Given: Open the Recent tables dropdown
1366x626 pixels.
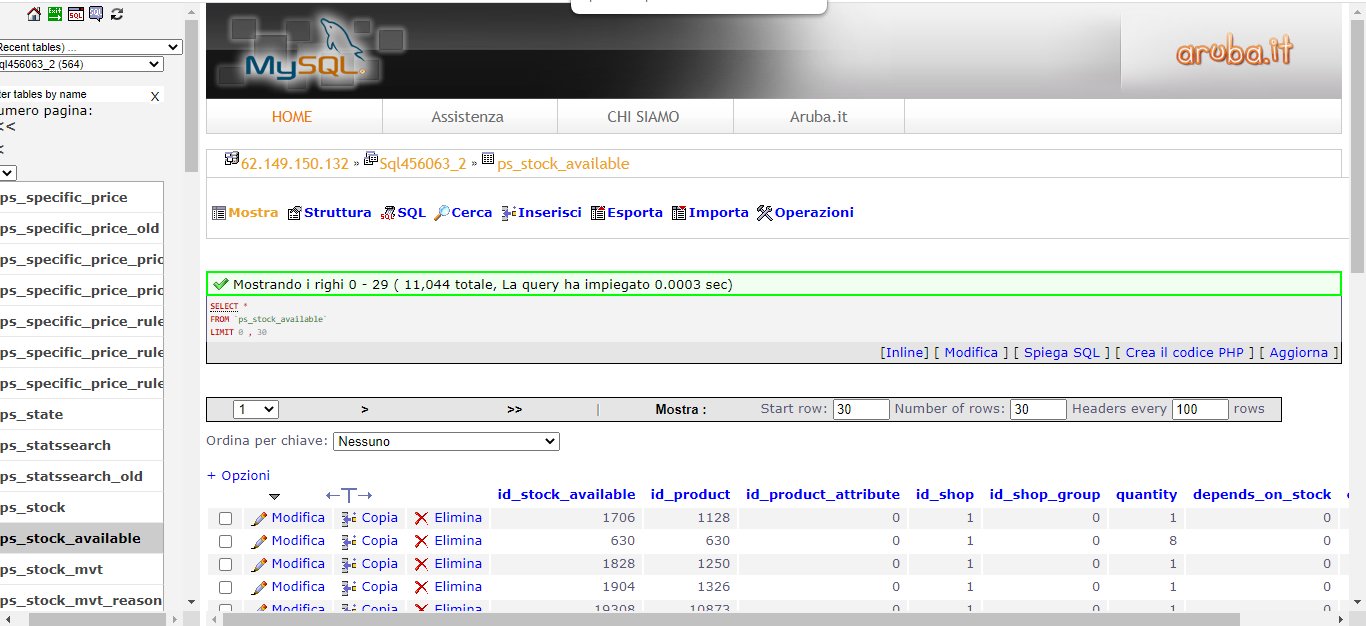Looking at the screenshot, I should coord(90,47).
